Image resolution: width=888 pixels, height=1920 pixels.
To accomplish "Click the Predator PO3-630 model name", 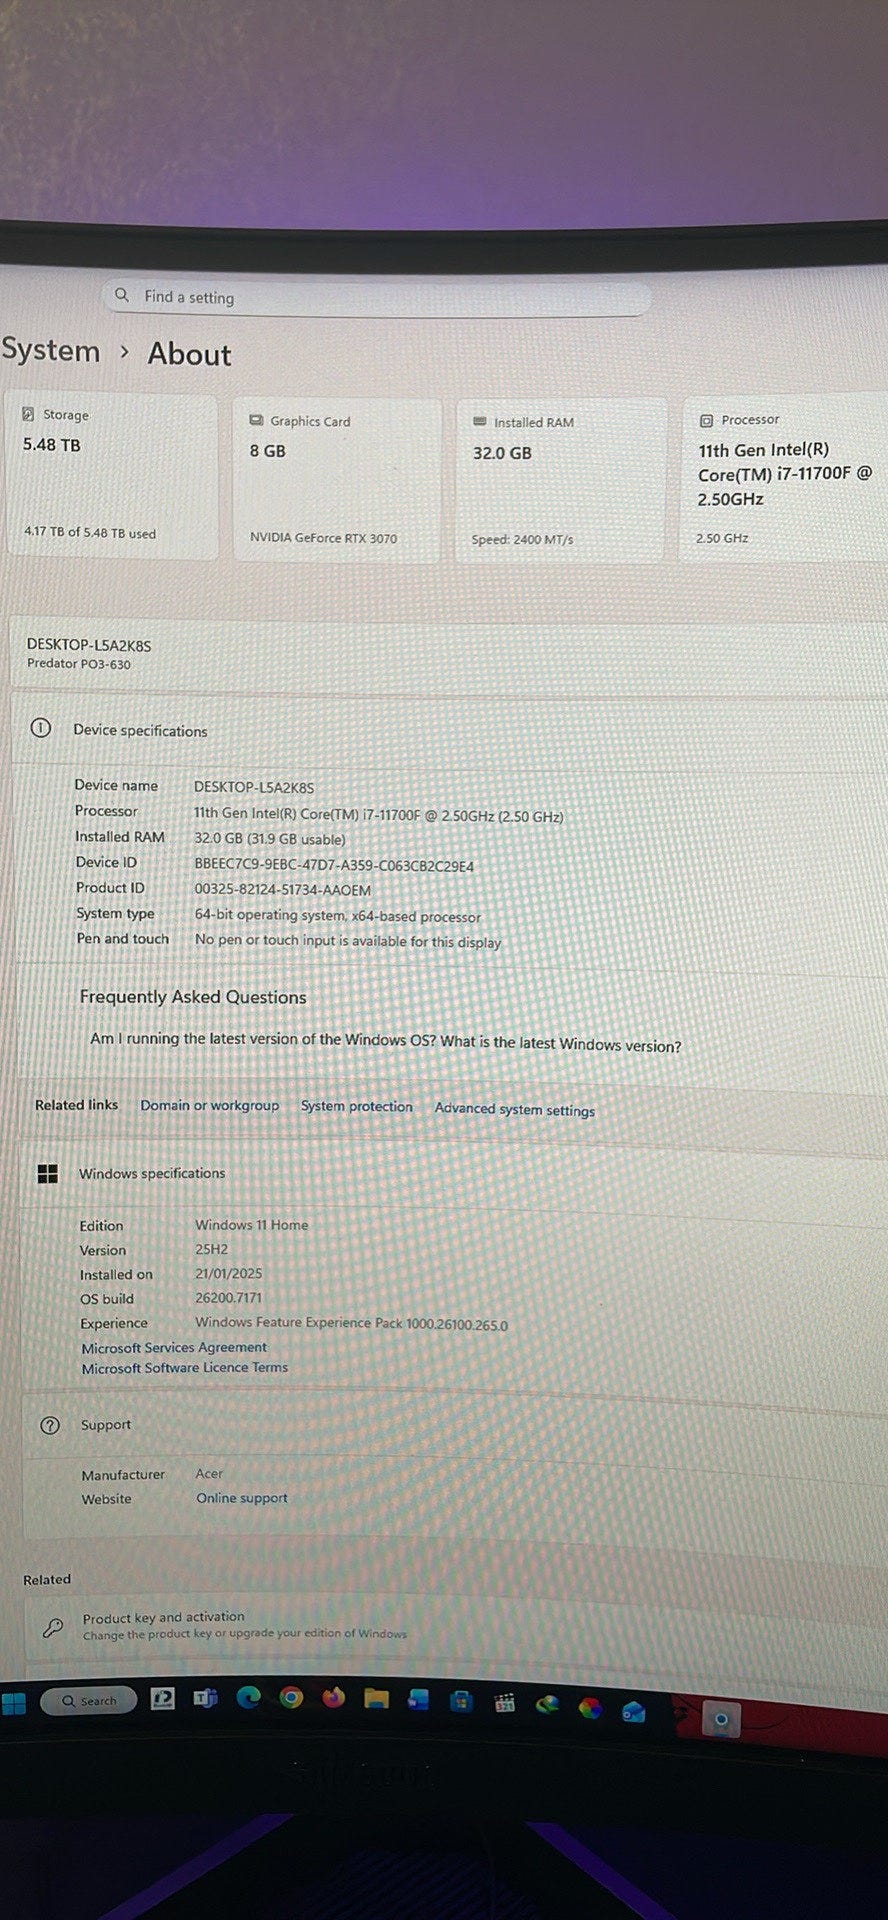I will click(x=79, y=664).
